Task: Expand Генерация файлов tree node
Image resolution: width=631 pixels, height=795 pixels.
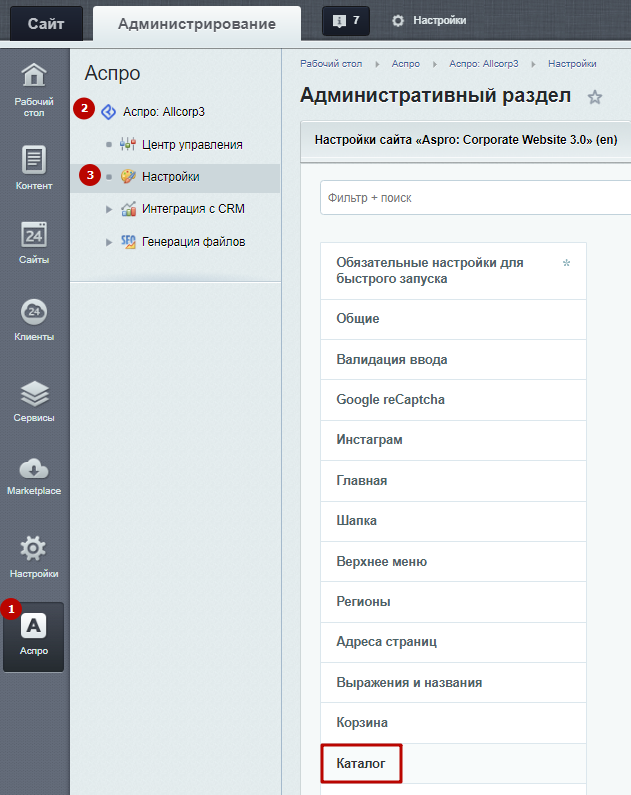Action: click(x=108, y=242)
